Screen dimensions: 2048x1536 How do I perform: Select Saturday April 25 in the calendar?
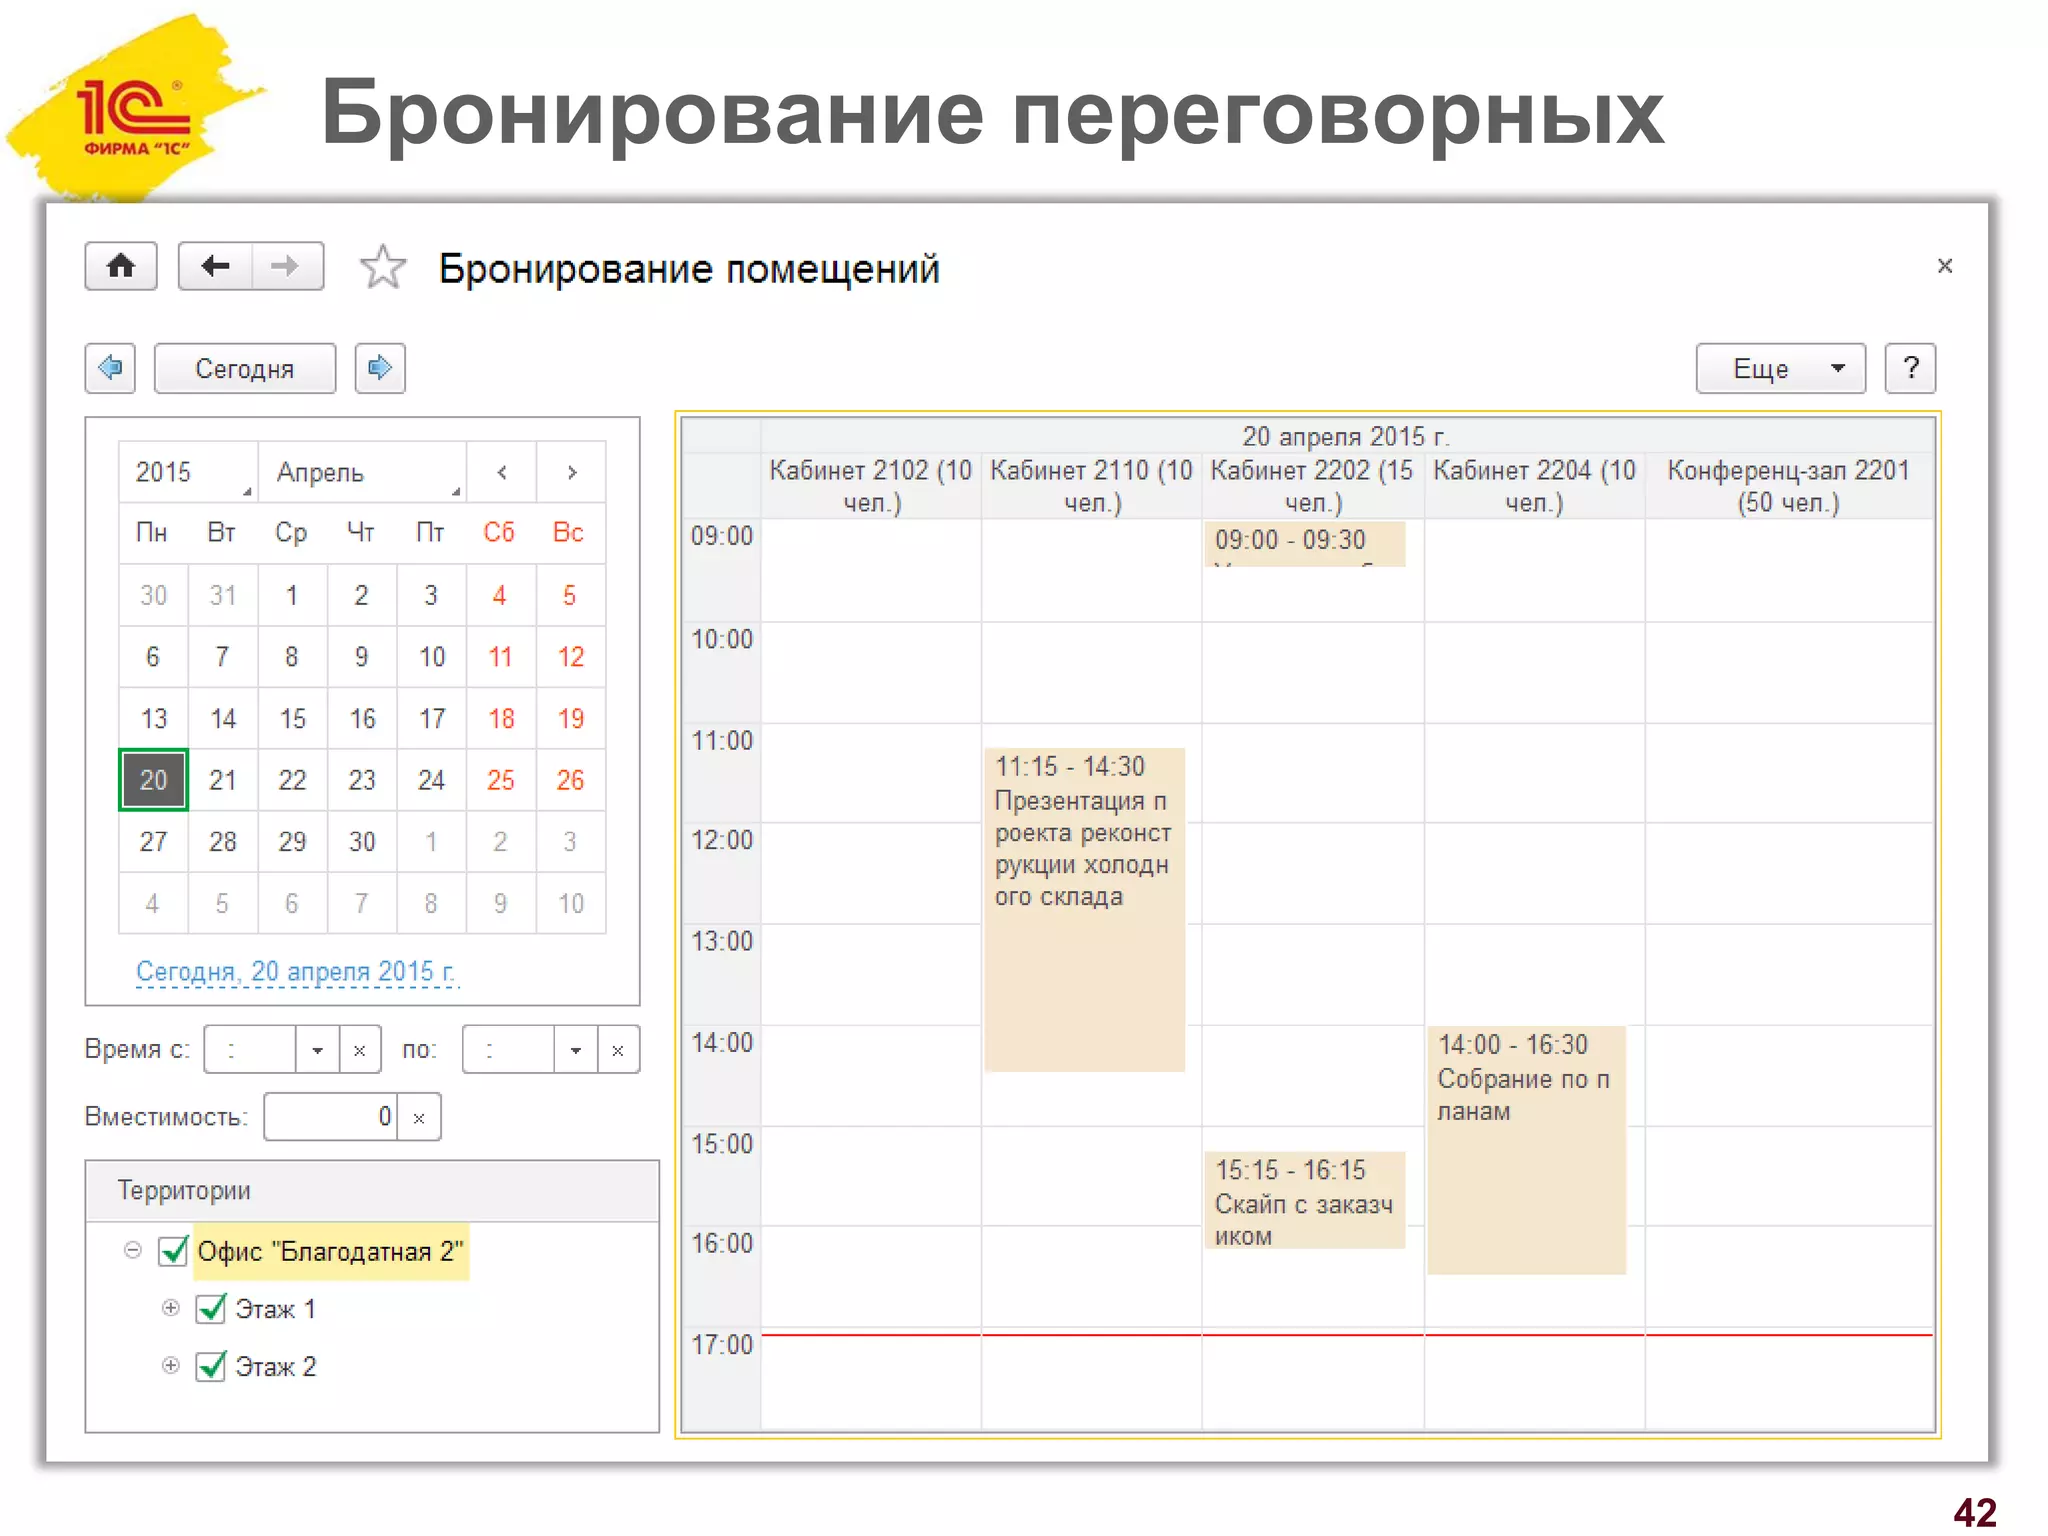pyautogui.click(x=501, y=780)
